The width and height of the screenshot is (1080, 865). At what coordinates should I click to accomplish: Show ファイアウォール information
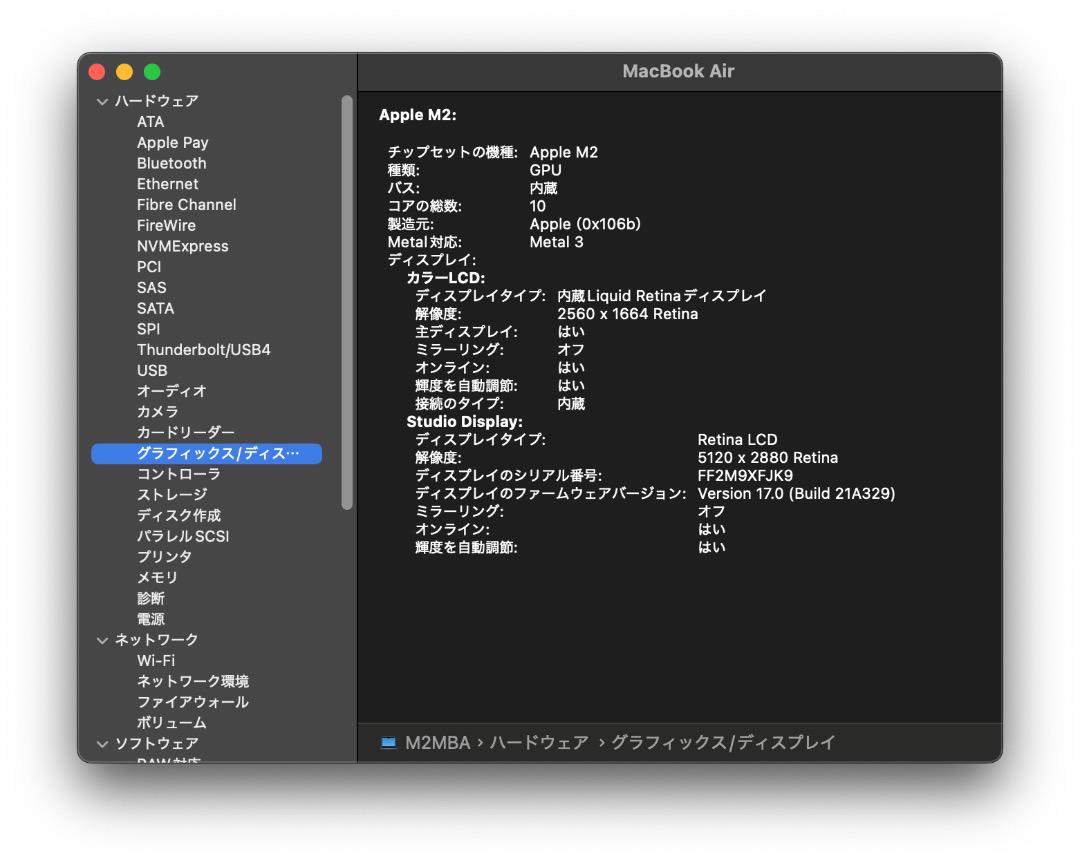[193, 702]
